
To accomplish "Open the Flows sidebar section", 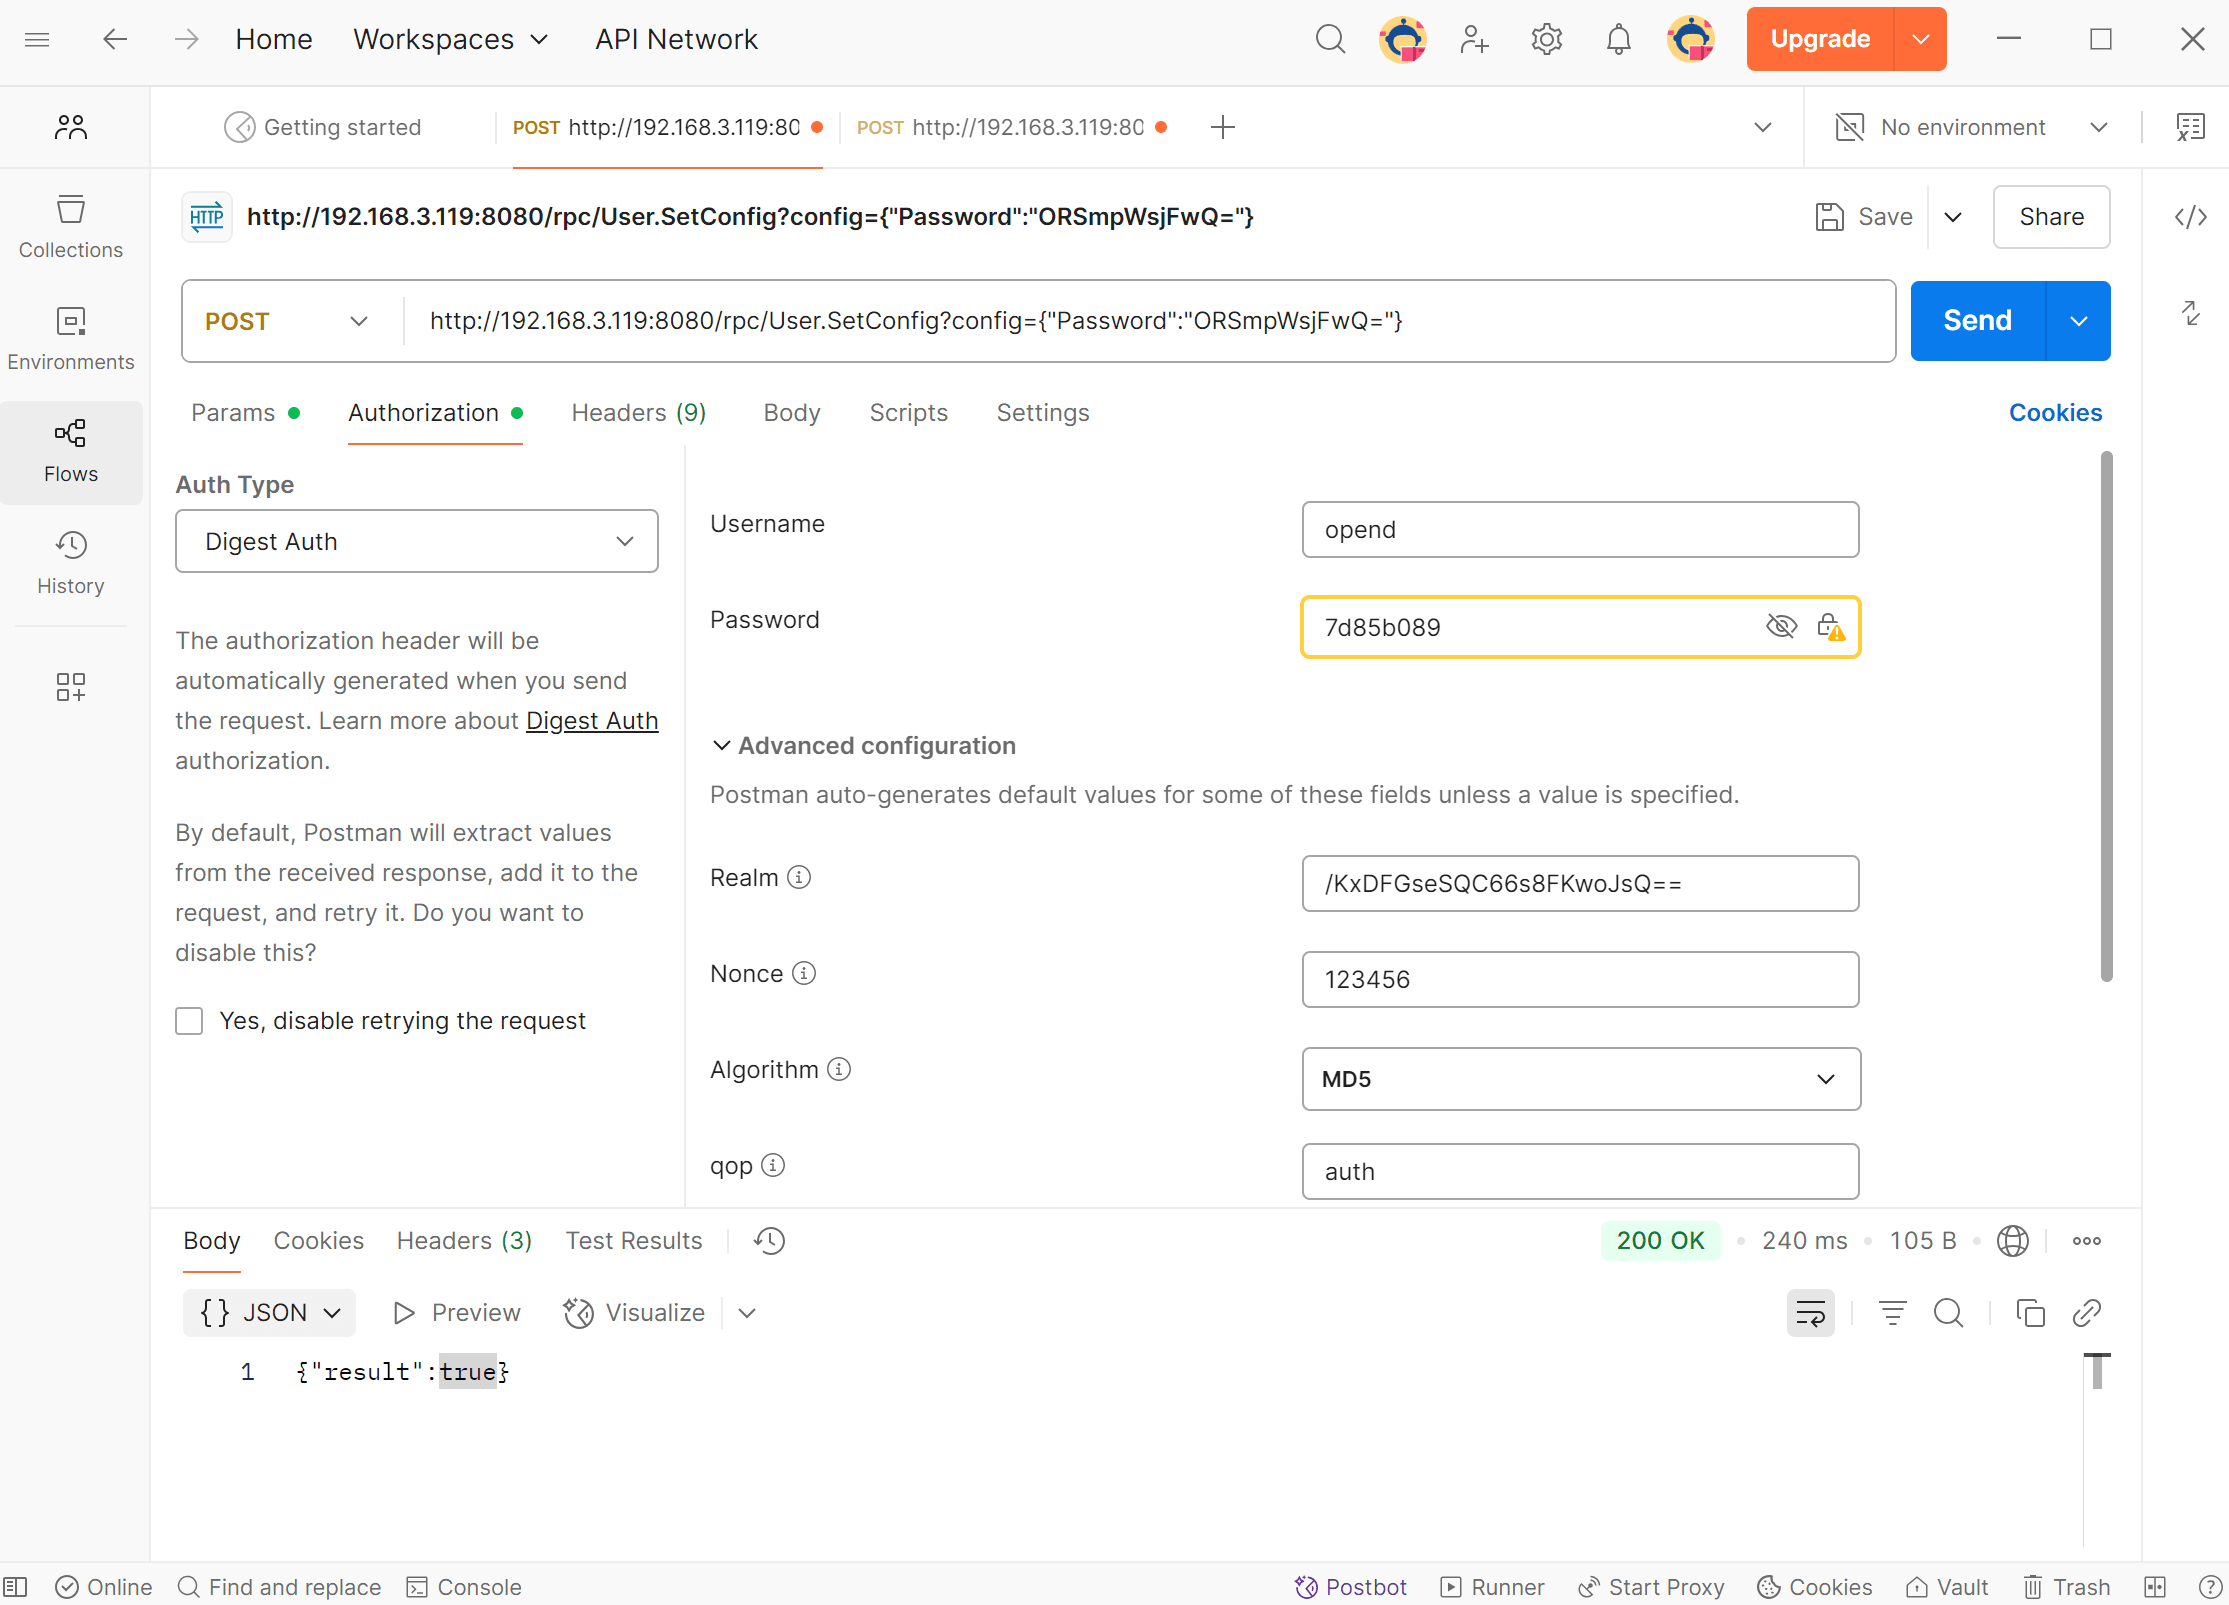I will [70, 450].
